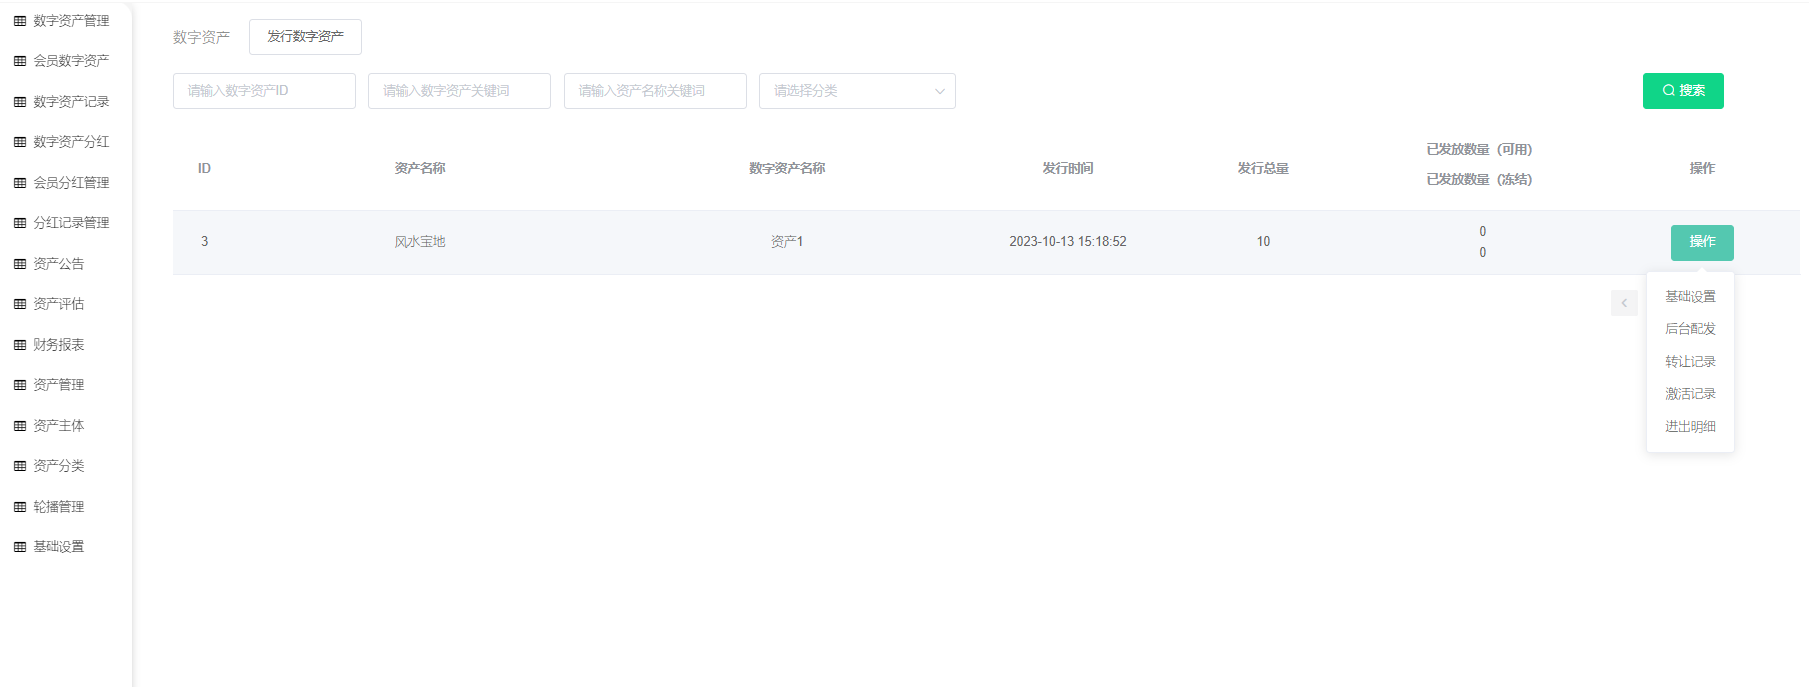This screenshot has width=1809, height=687.
Task: Select 基础设置 from the 操作 menu
Action: (x=1690, y=297)
